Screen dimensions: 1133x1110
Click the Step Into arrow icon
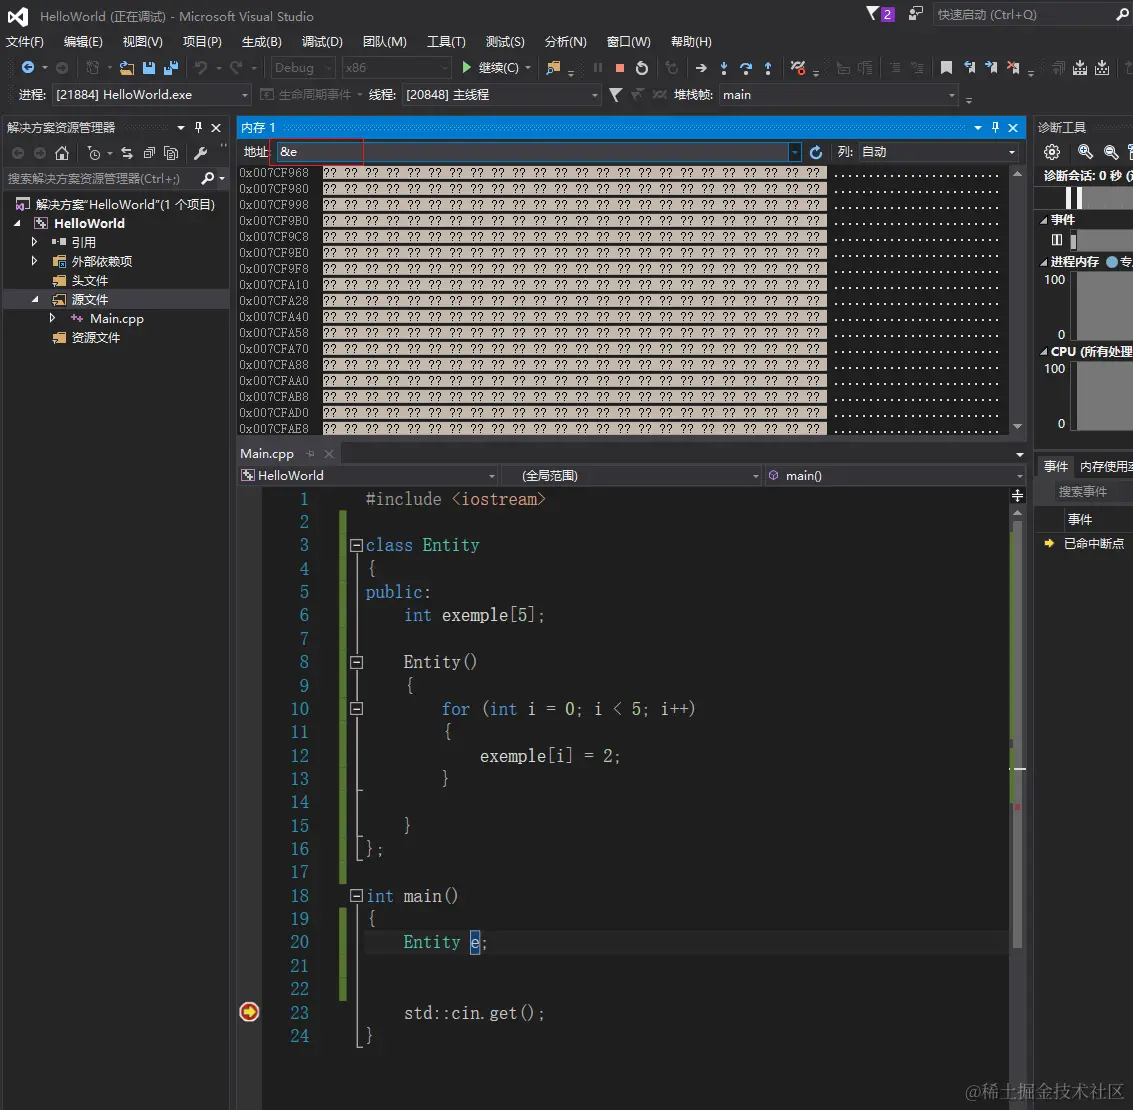724,68
